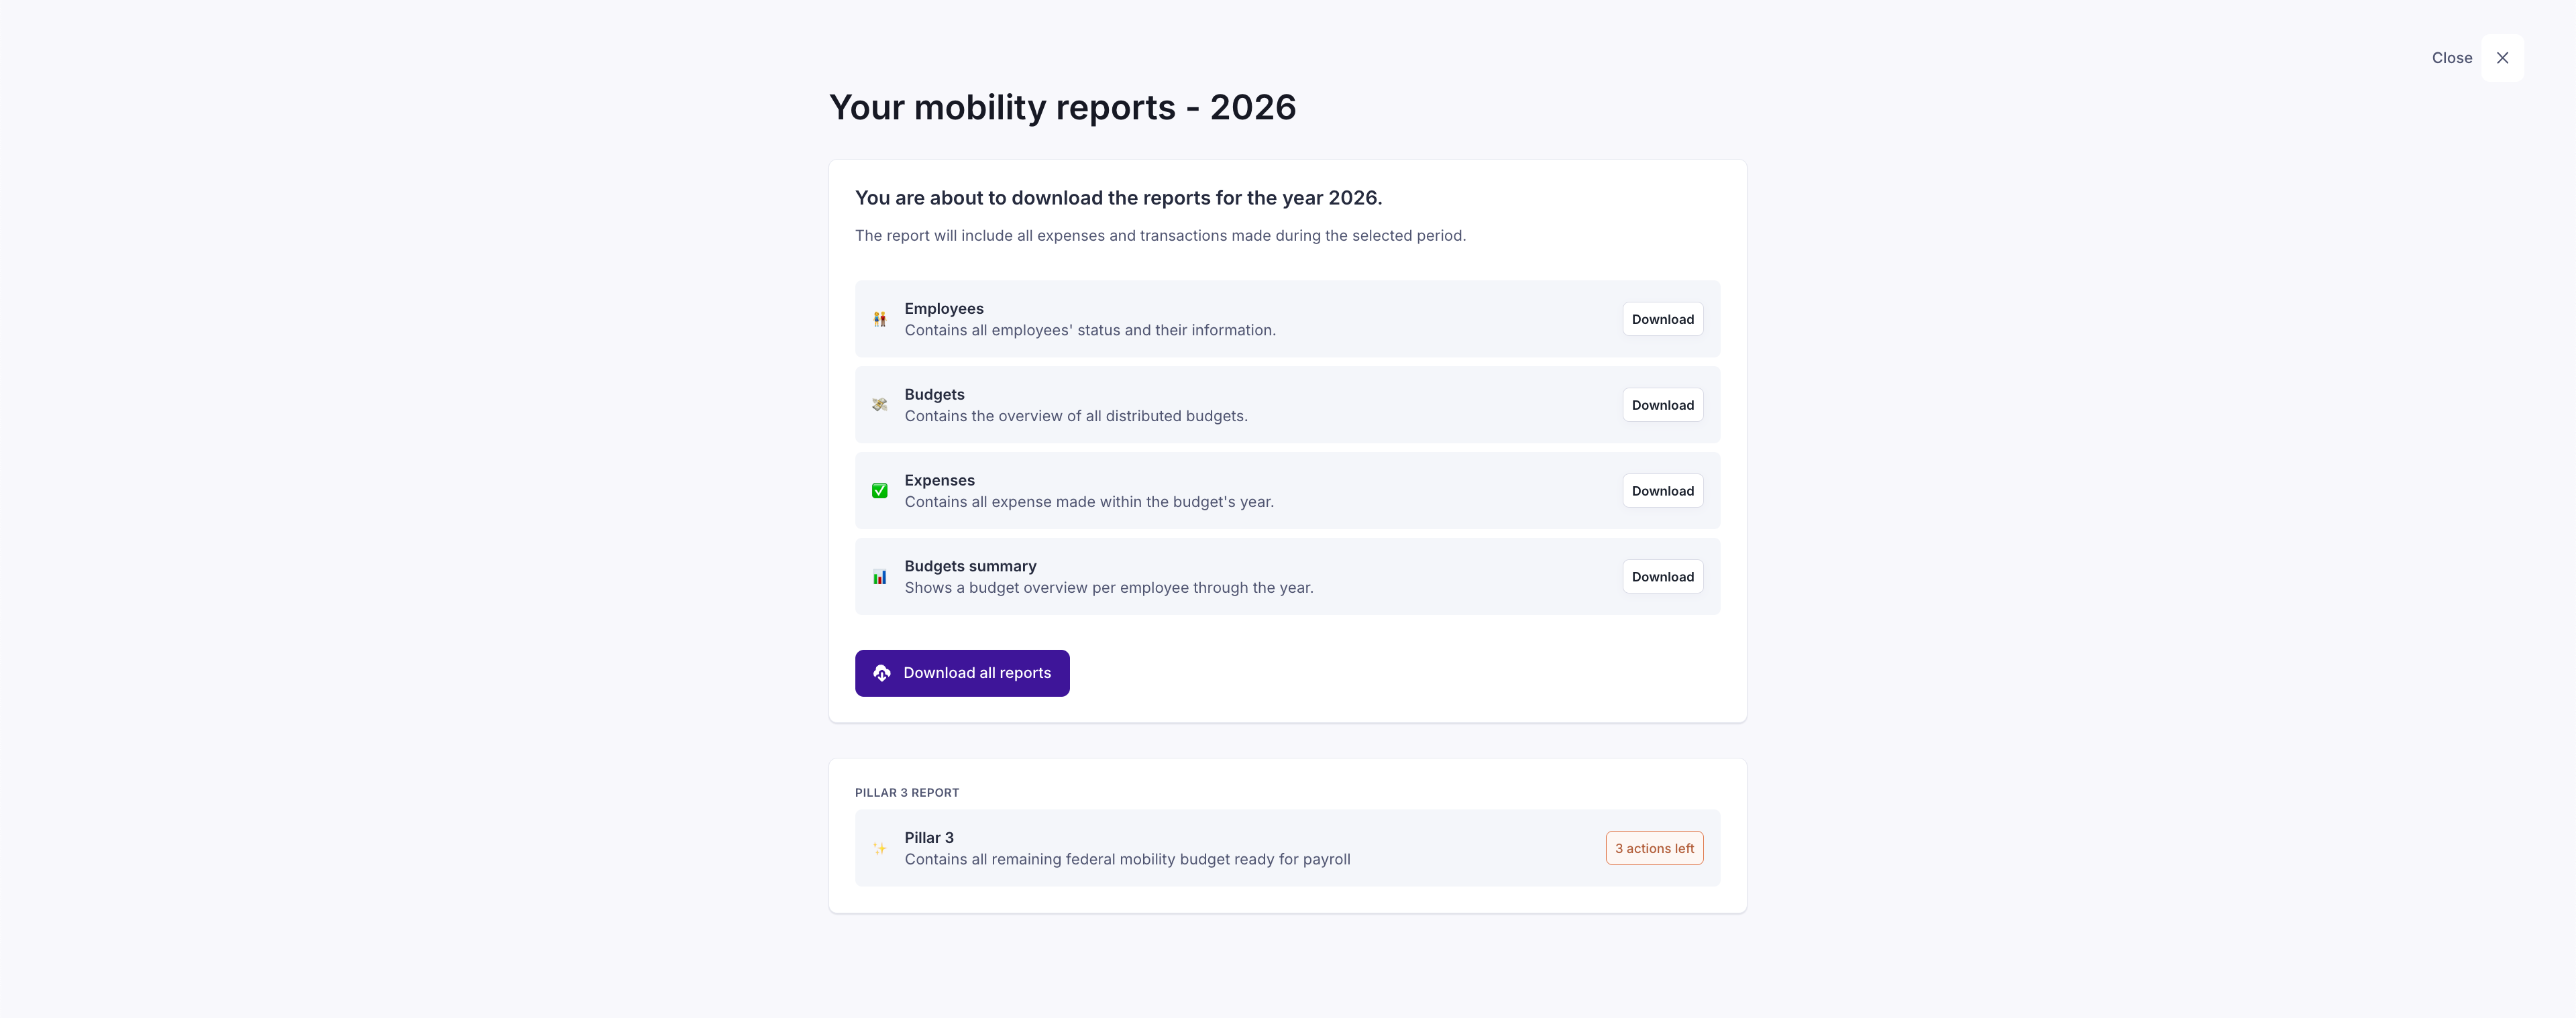
Task: Click the Budgets summary row title
Action: (970, 566)
